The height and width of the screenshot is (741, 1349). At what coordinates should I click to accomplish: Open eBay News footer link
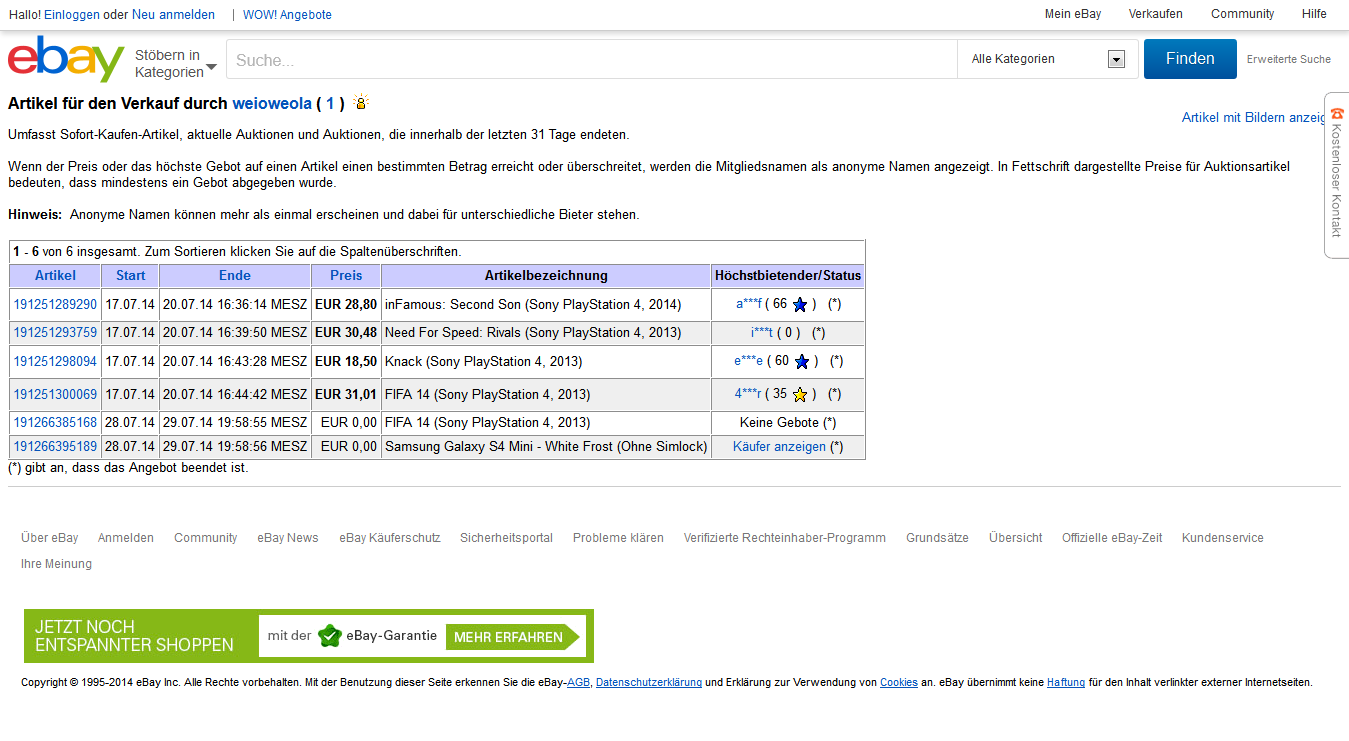click(288, 538)
